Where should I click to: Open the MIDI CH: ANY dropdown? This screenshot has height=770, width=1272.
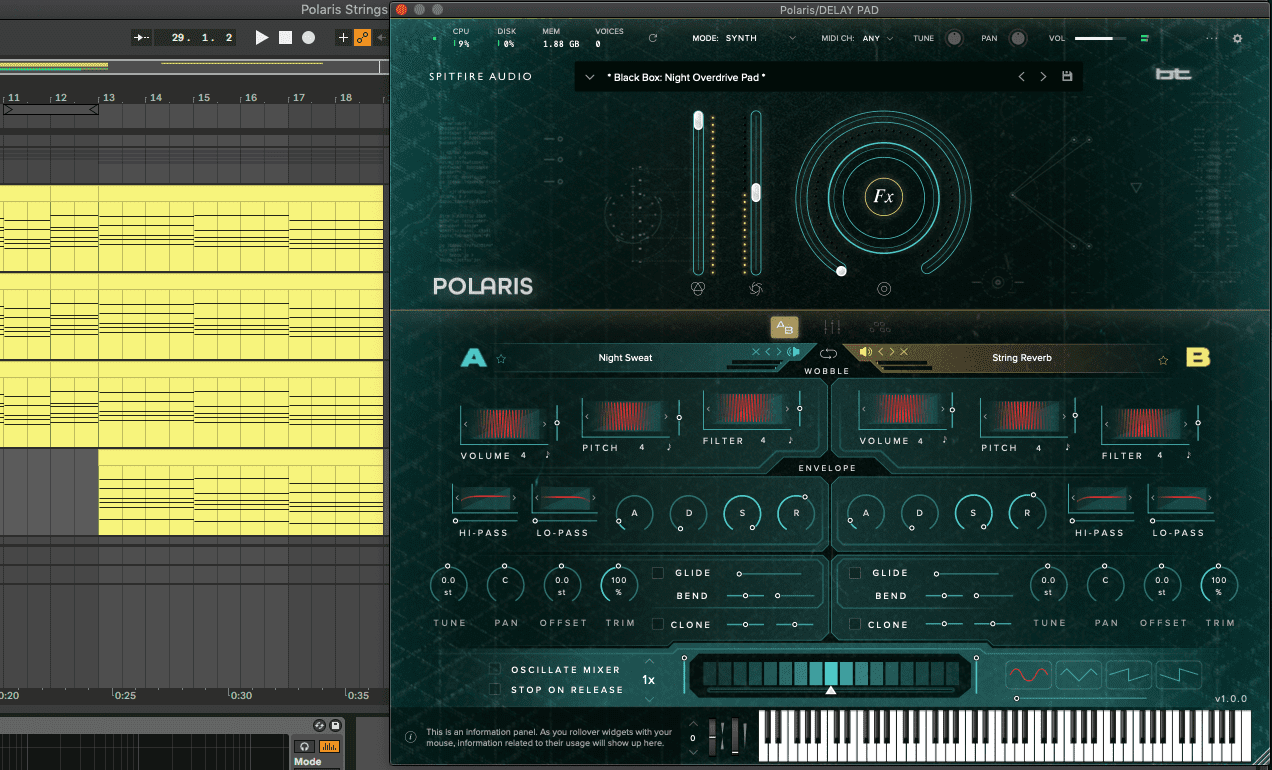[857, 38]
